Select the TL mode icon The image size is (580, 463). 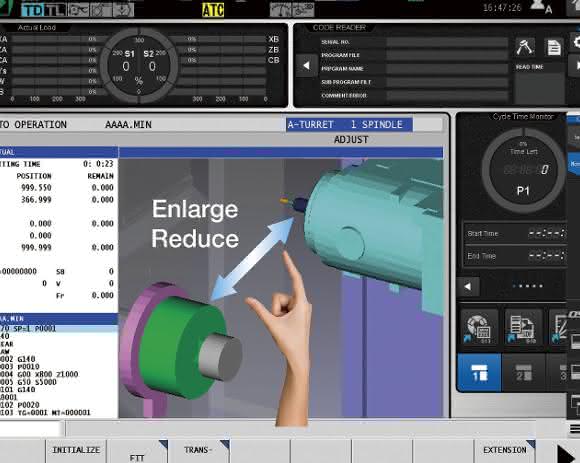(55, 10)
